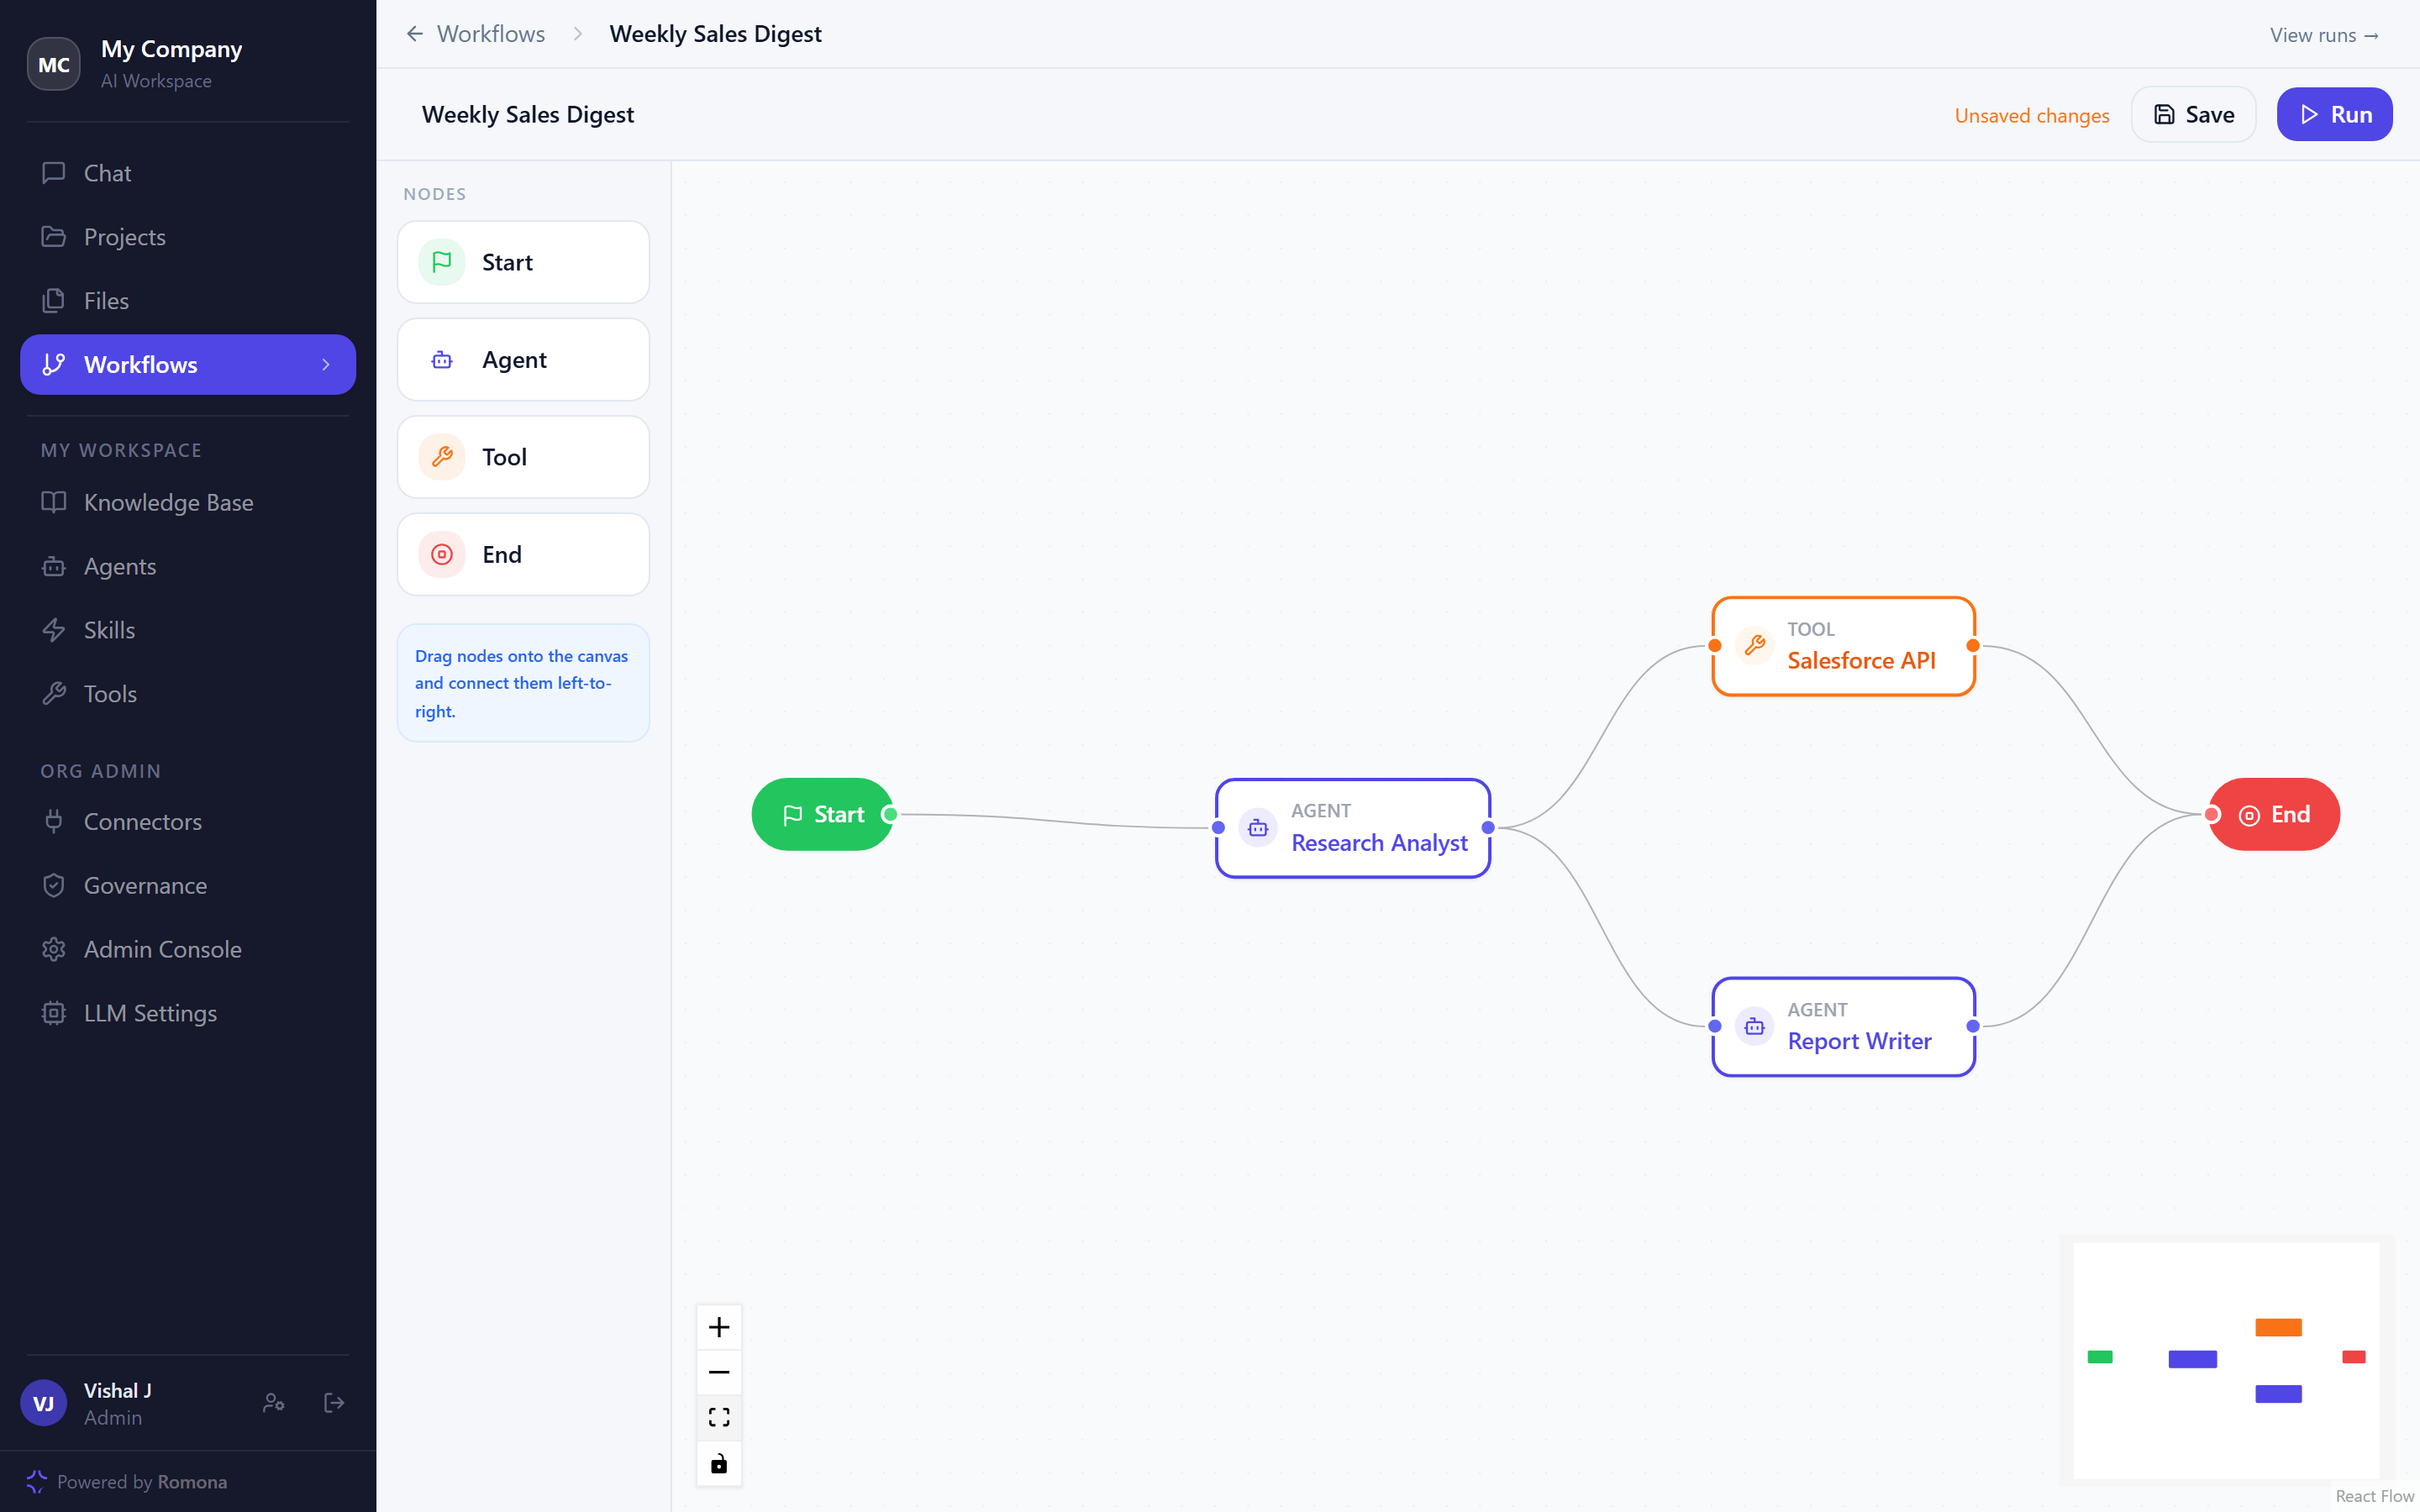Click the Admin Console gear icon
Image resolution: width=2420 pixels, height=1512 pixels.
[54, 949]
